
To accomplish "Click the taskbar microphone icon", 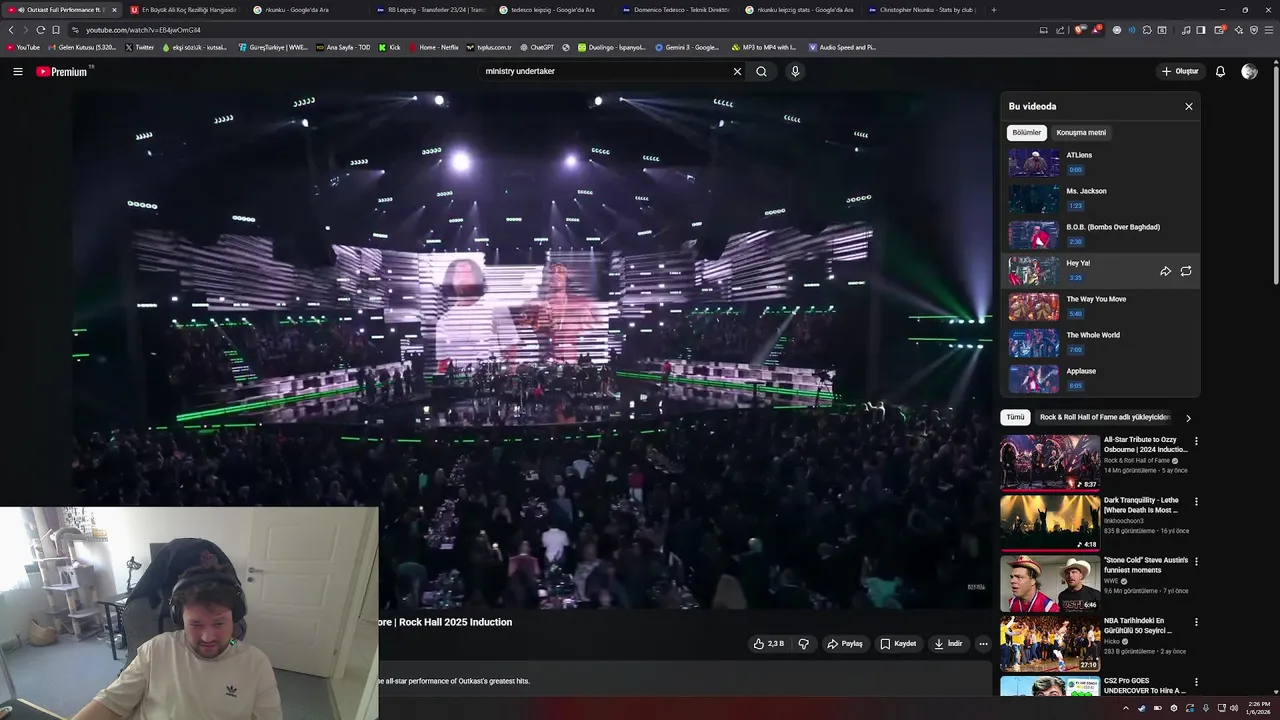I will (x=1205, y=708).
